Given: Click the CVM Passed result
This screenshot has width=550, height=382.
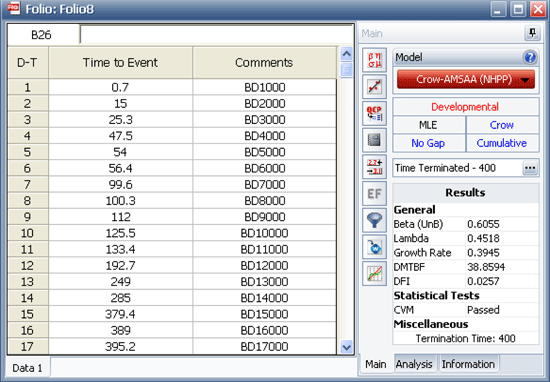Looking at the screenshot, I should (483, 310).
